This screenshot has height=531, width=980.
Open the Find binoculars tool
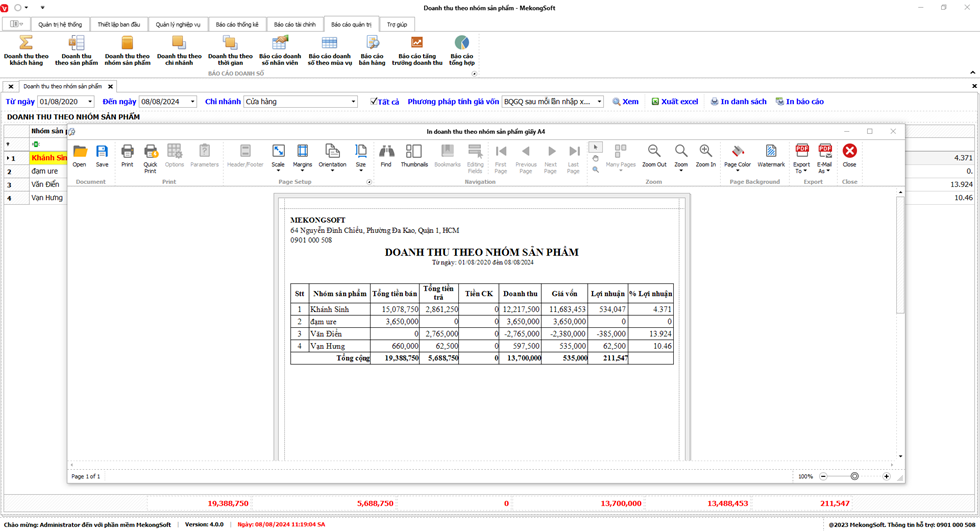point(386,155)
